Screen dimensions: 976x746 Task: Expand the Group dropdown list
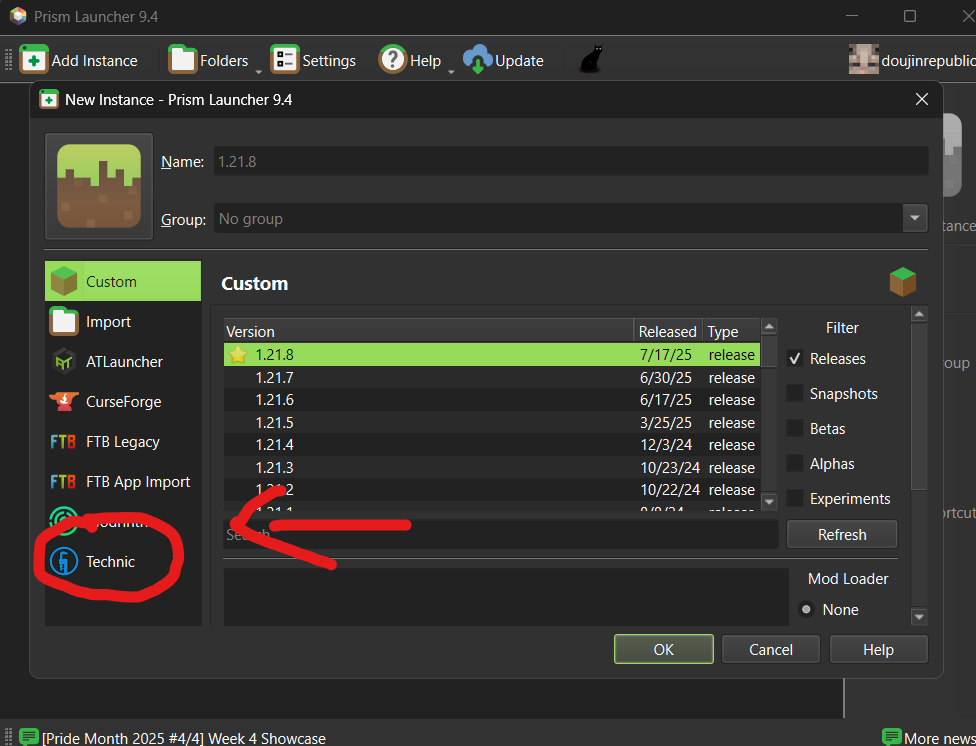914,218
